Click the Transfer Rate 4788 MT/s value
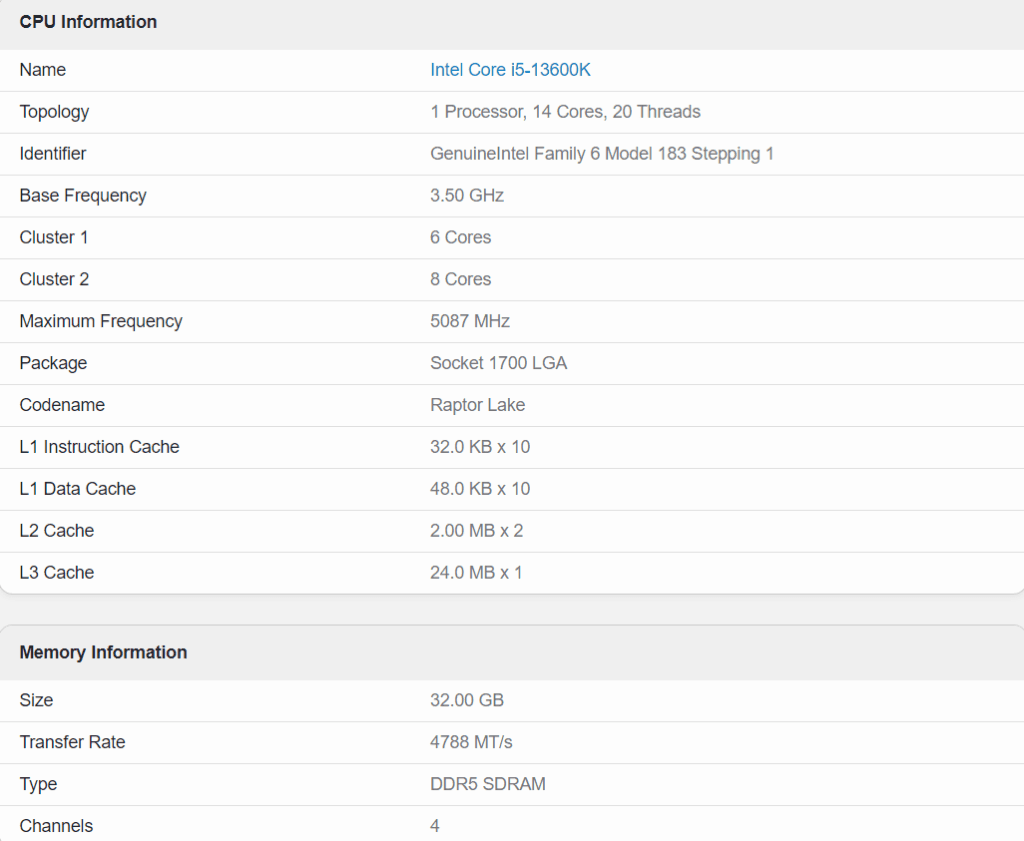This screenshot has width=1024, height=841. point(471,743)
